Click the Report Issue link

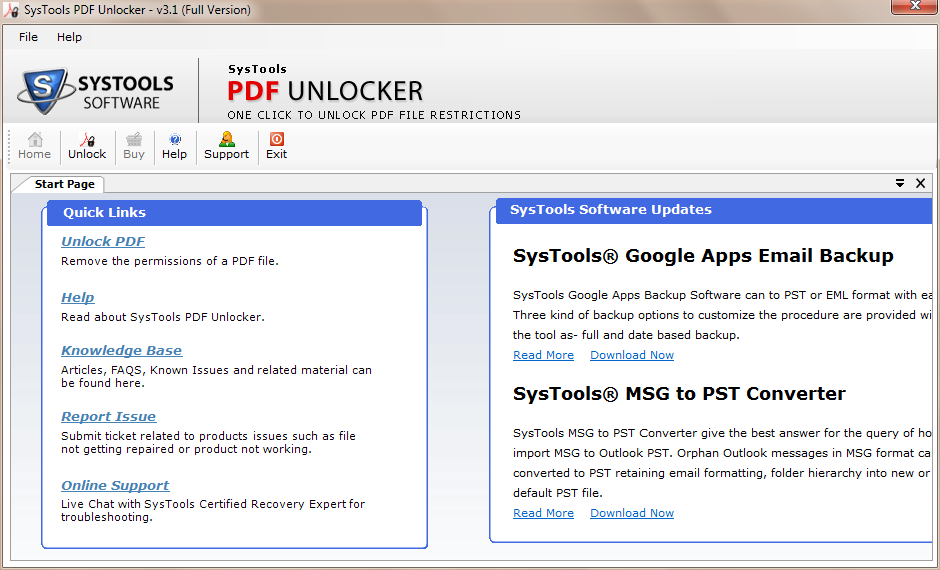[108, 416]
